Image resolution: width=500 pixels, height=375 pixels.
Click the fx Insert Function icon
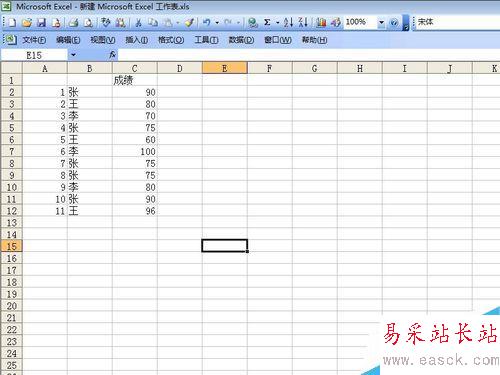[x=113, y=55]
